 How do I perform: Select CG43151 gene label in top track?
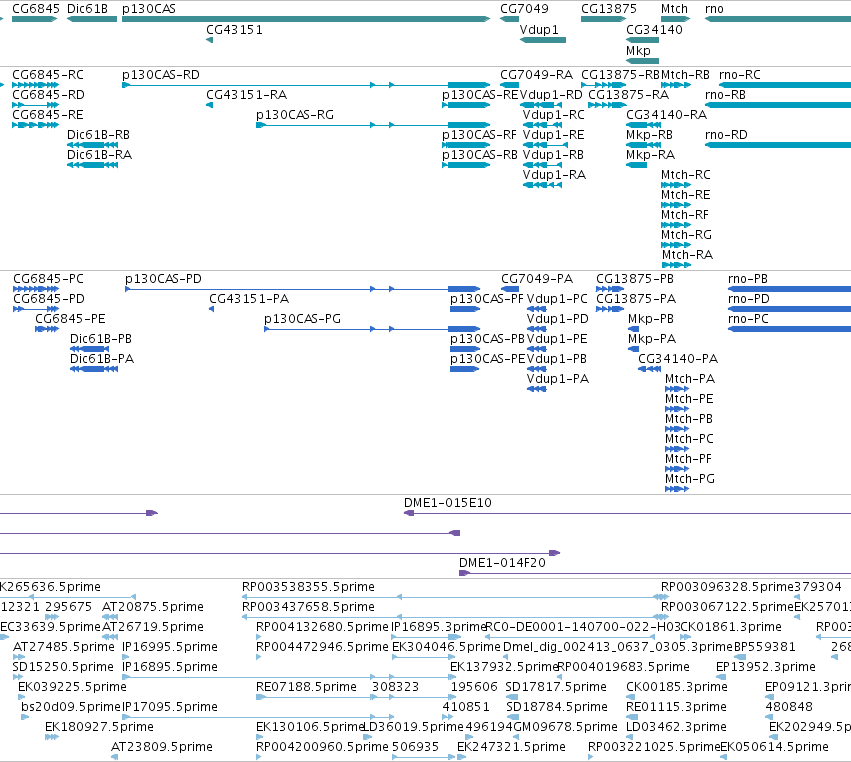(234, 30)
